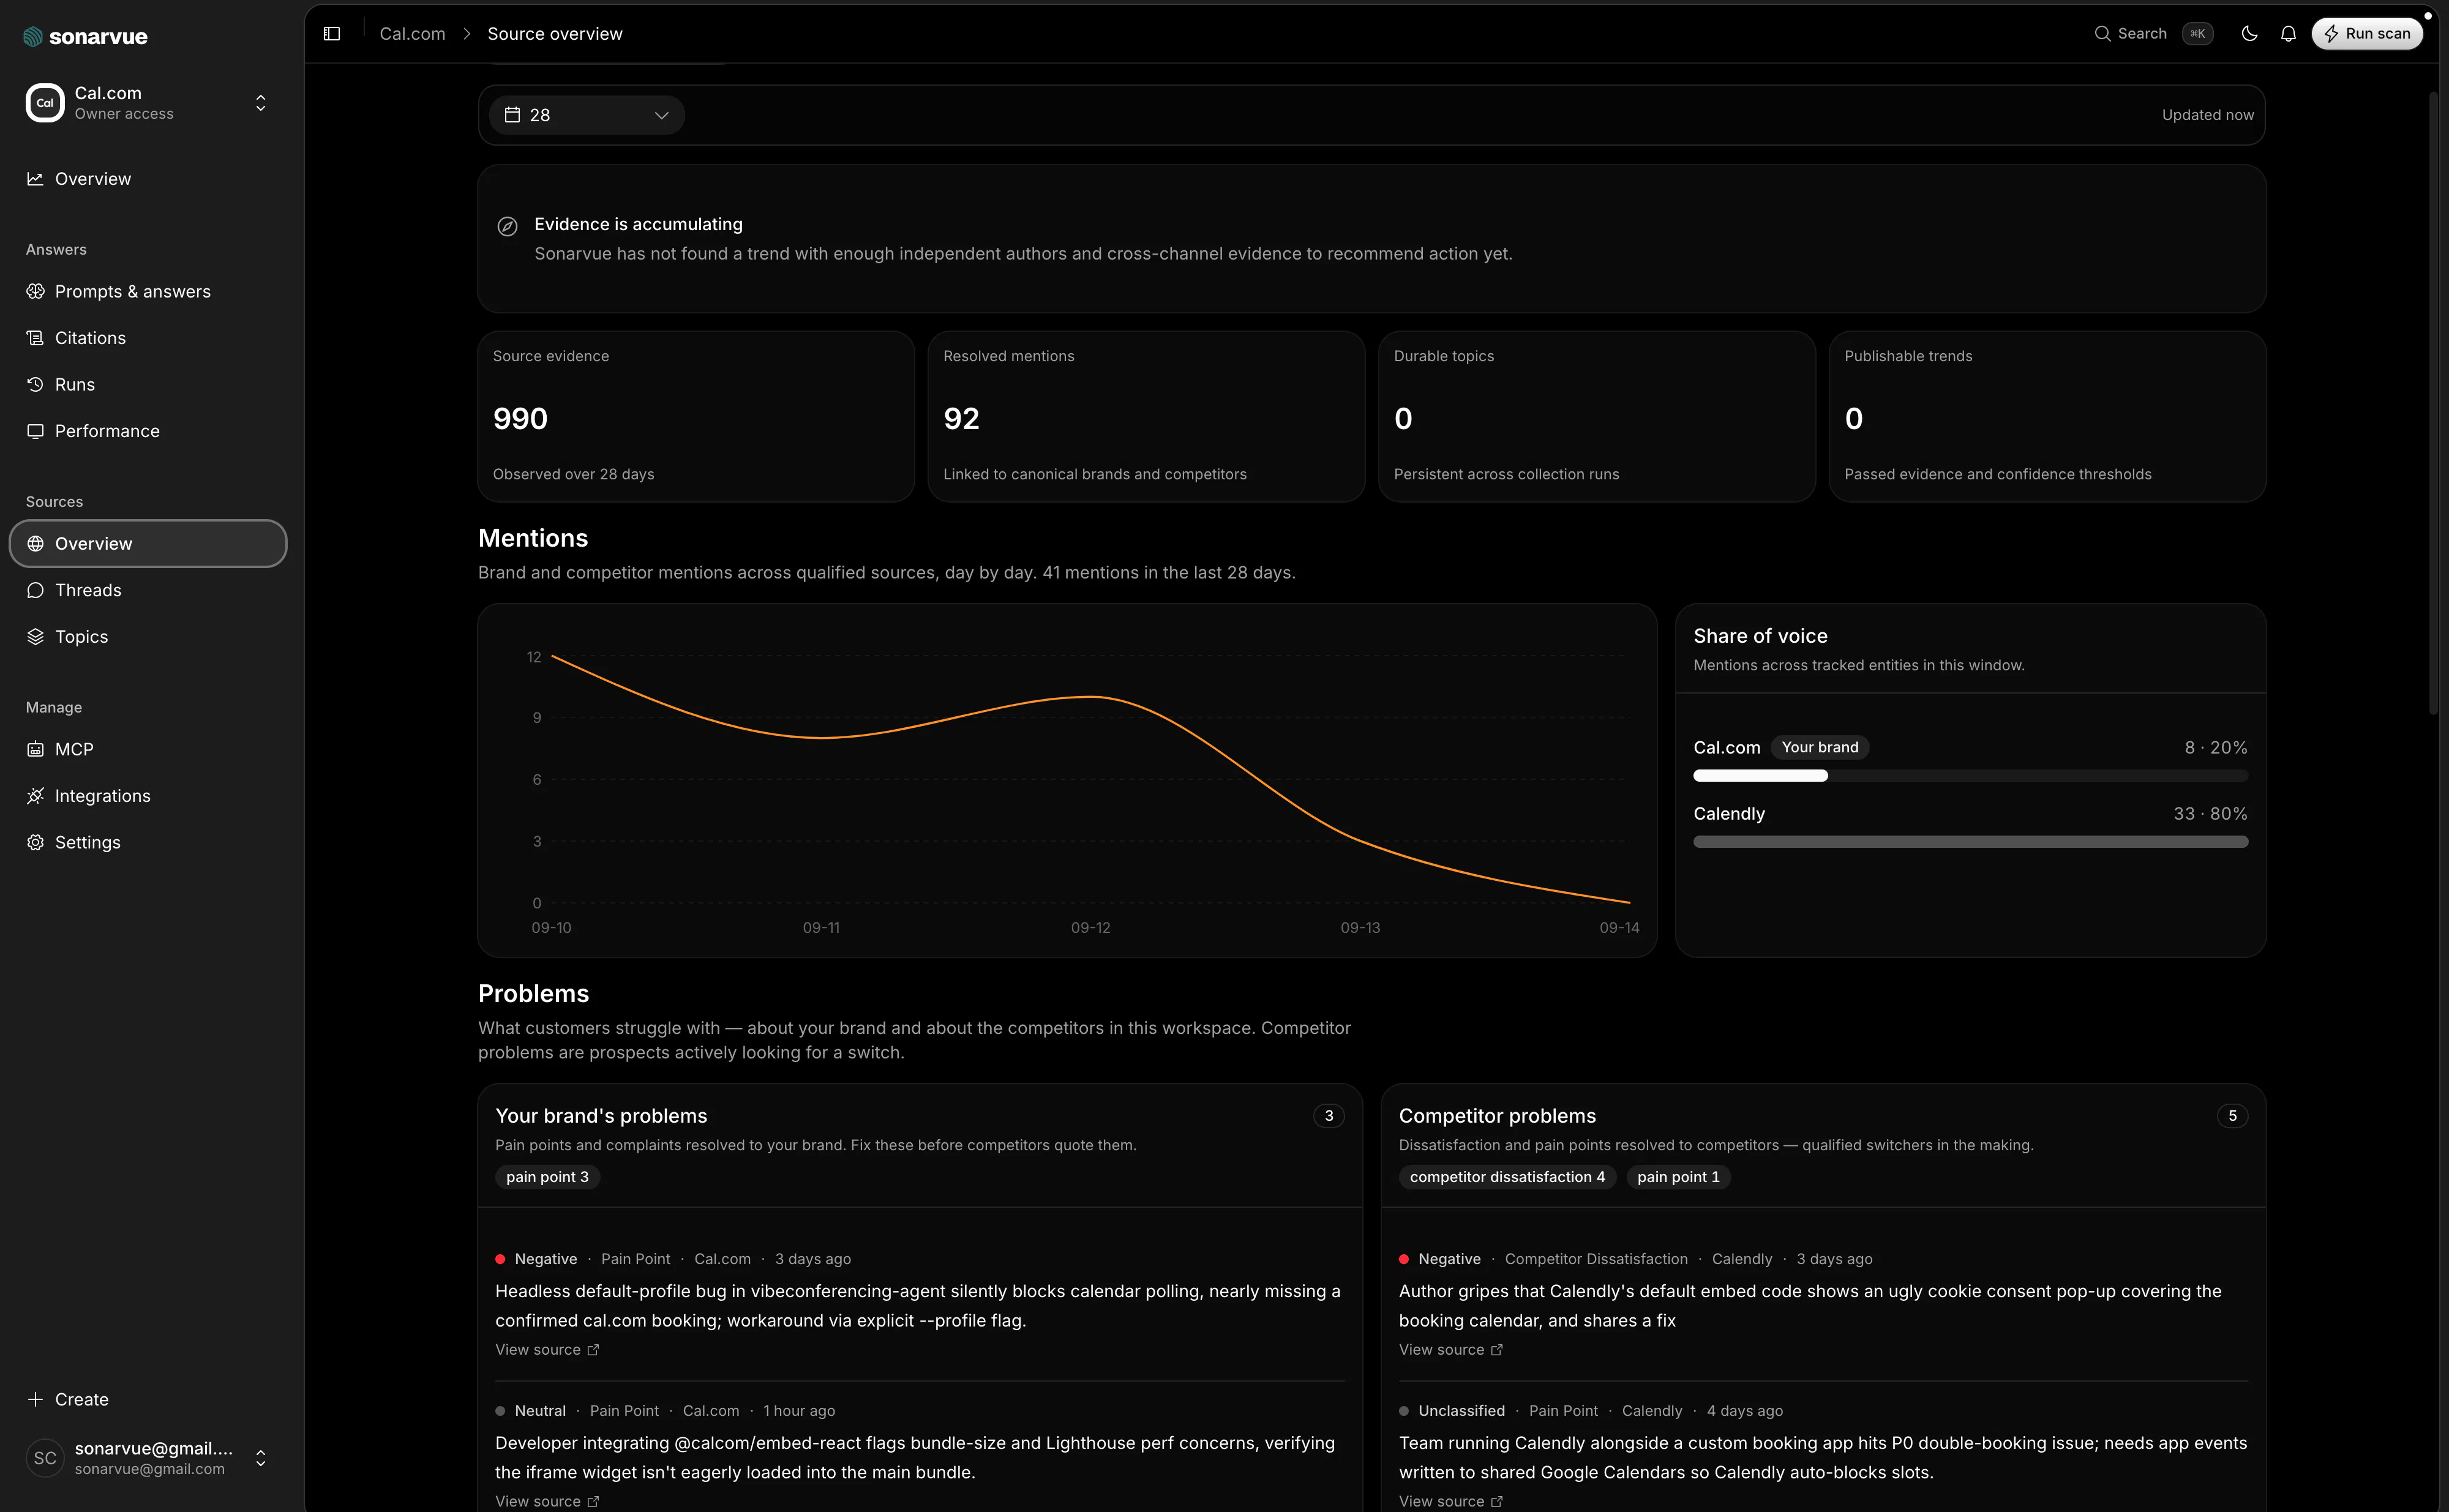Click the Problems section heading
2449x1512 pixels.
pyautogui.click(x=533, y=994)
